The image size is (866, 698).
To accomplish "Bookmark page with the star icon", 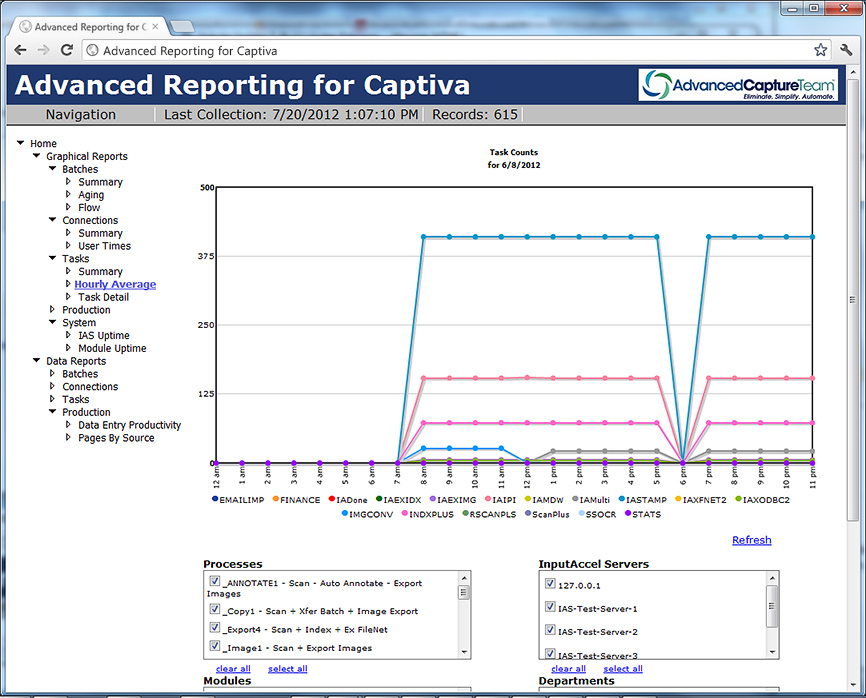I will (820, 50).
